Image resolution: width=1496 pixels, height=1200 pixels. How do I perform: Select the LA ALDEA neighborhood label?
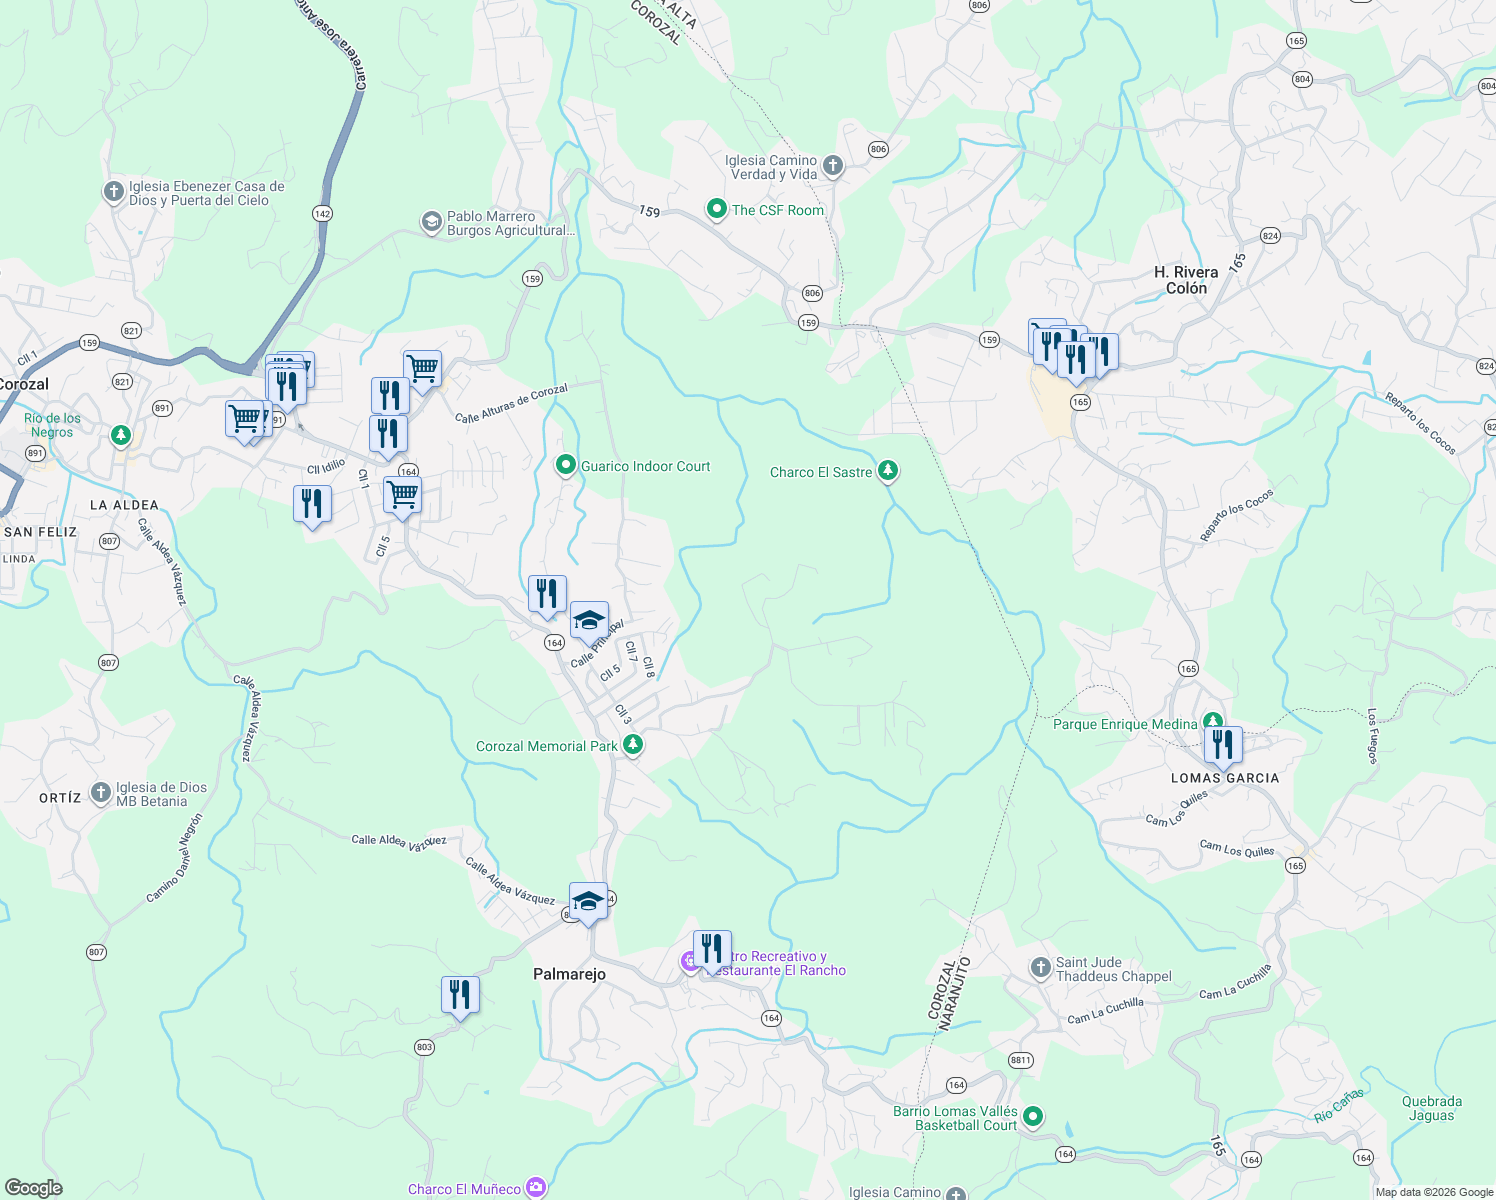(x=124, y=505)
